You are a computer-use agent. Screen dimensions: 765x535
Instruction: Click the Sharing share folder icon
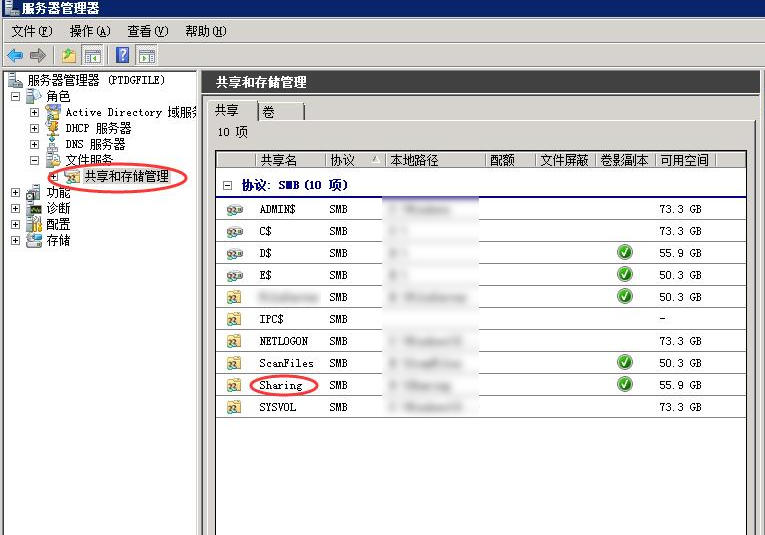point(234,385)
